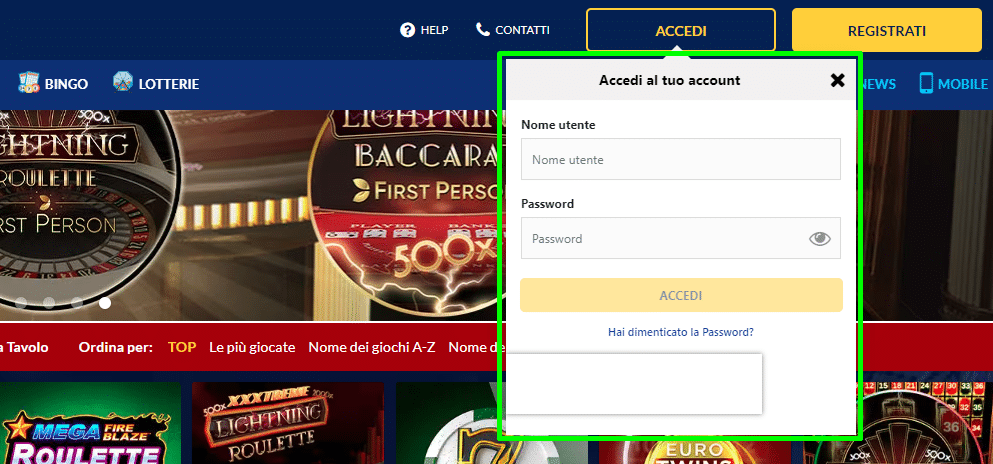The image size is (993, 464).
Task: Select the first banner carousel dot
Action: (x=21, y=303)
